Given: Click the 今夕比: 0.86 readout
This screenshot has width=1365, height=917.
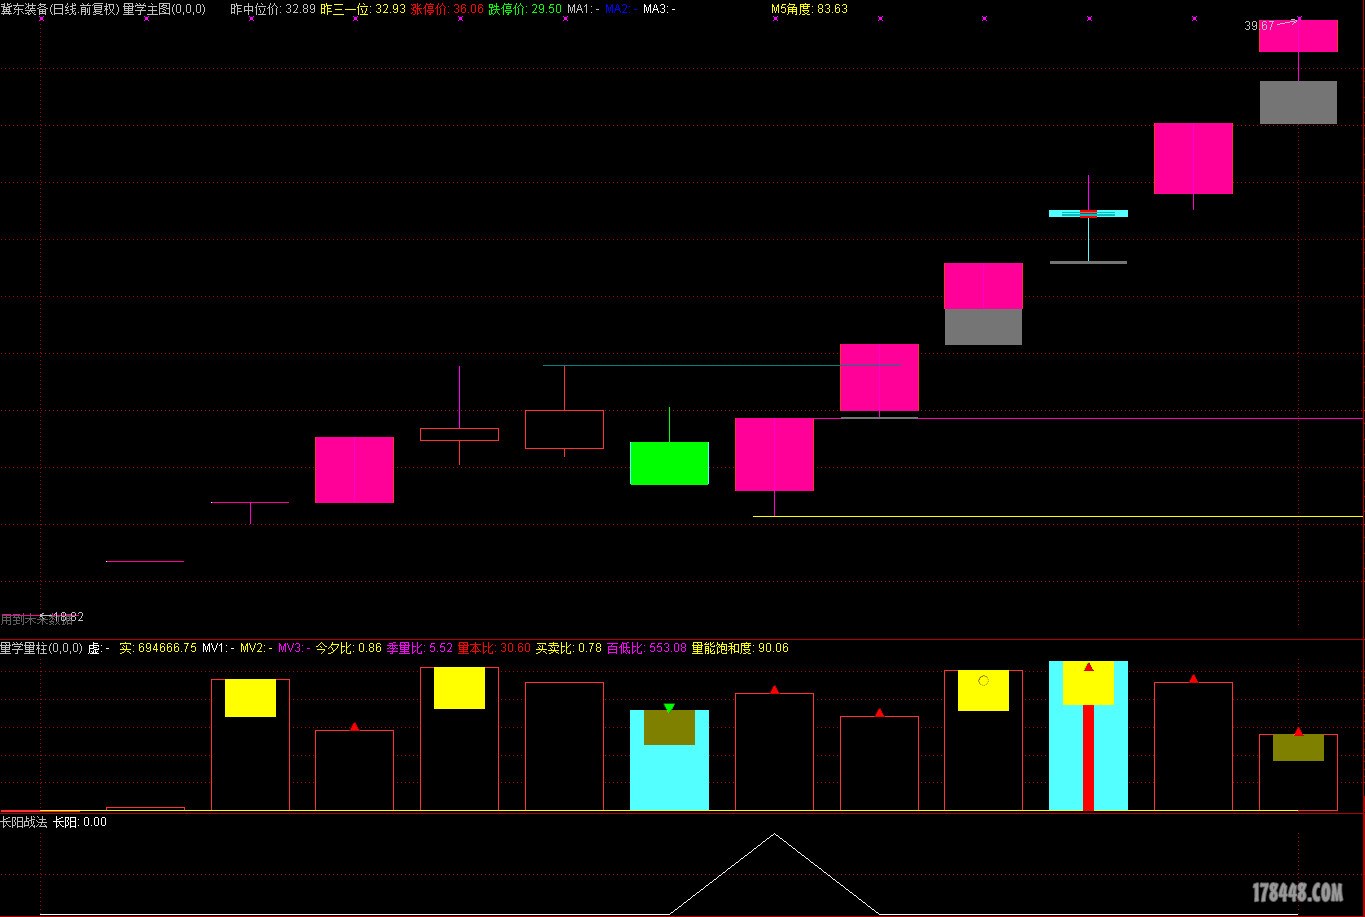Looking at the screenshot, I should pos(348,648).
